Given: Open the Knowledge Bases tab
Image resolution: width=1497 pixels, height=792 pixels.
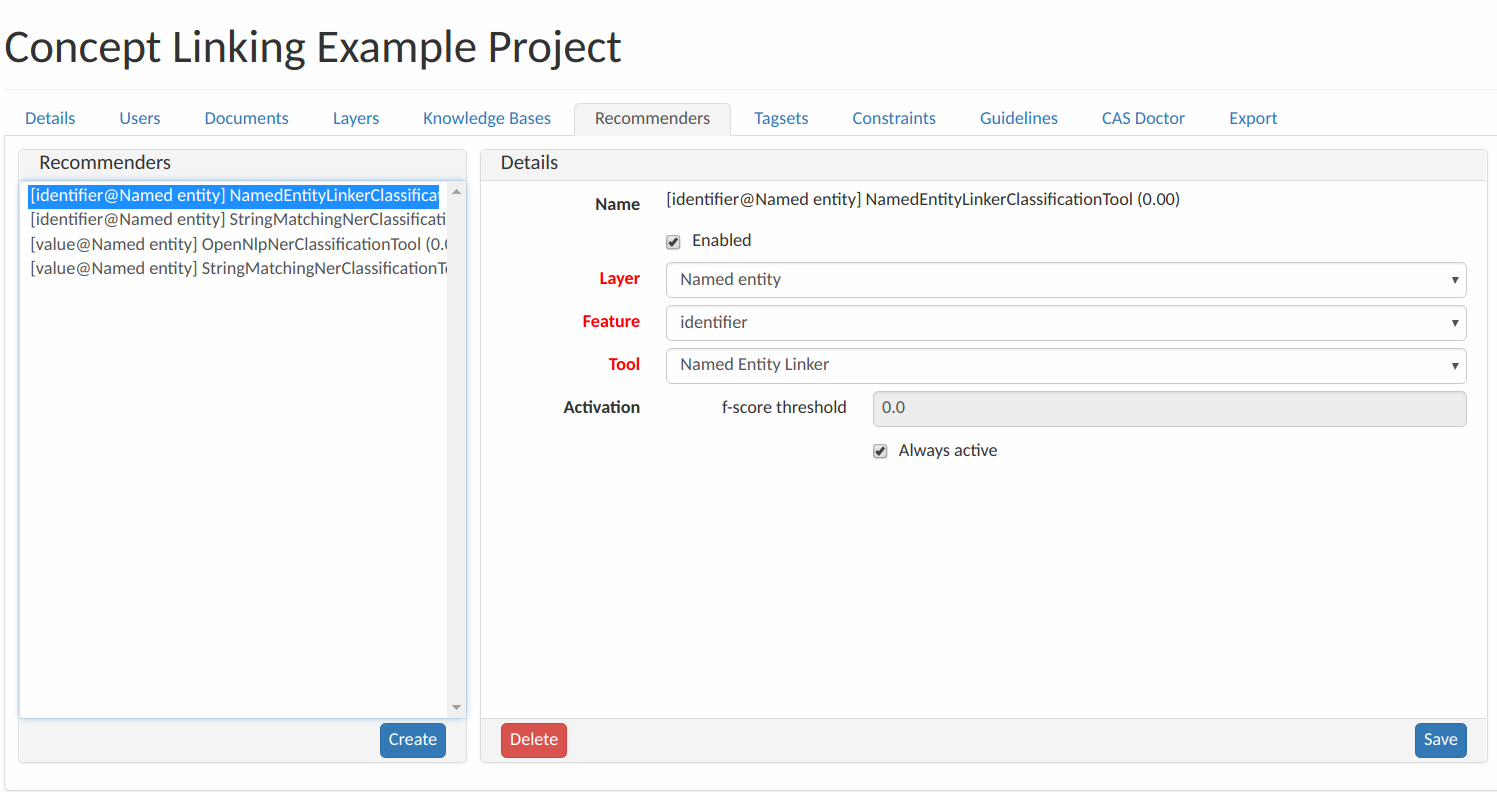Looking at the screenshot, I should pos(487,118).
